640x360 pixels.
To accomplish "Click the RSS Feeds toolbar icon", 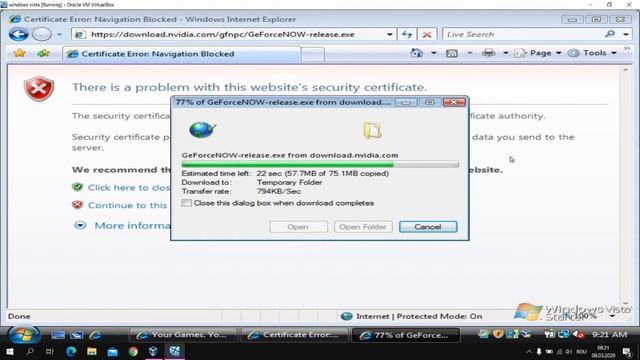I will (x=452, y=53).
